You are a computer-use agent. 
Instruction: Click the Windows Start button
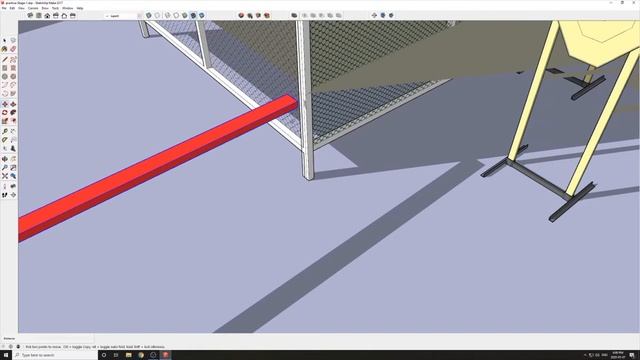(x=6, y=355)
